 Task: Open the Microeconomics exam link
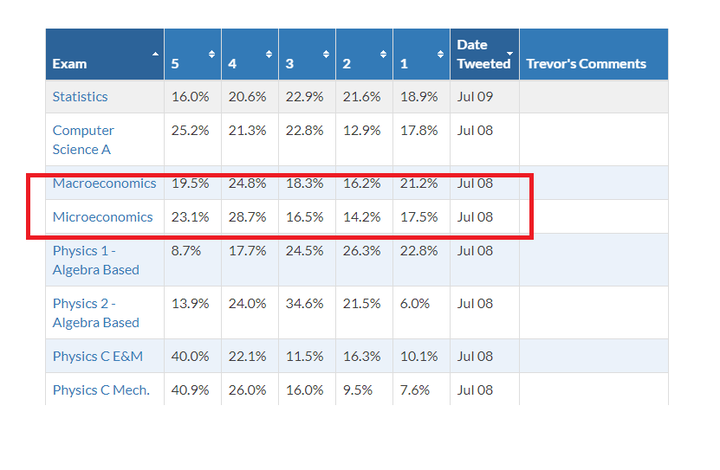click(x=102, y=216)
